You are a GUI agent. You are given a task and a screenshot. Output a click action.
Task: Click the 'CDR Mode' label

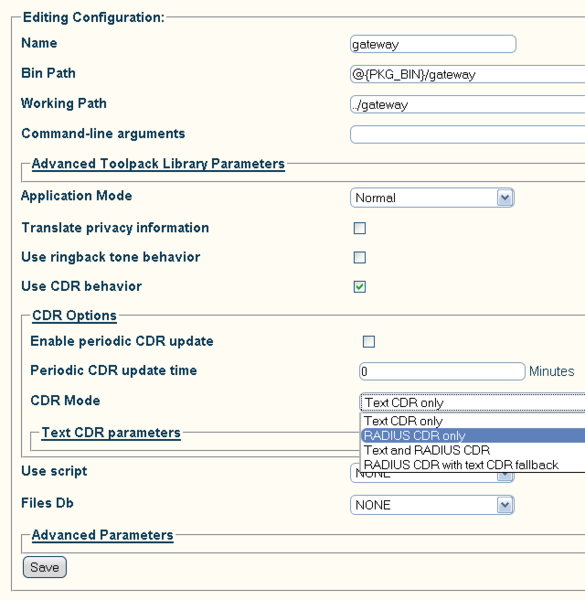click(x=65, y=401)
